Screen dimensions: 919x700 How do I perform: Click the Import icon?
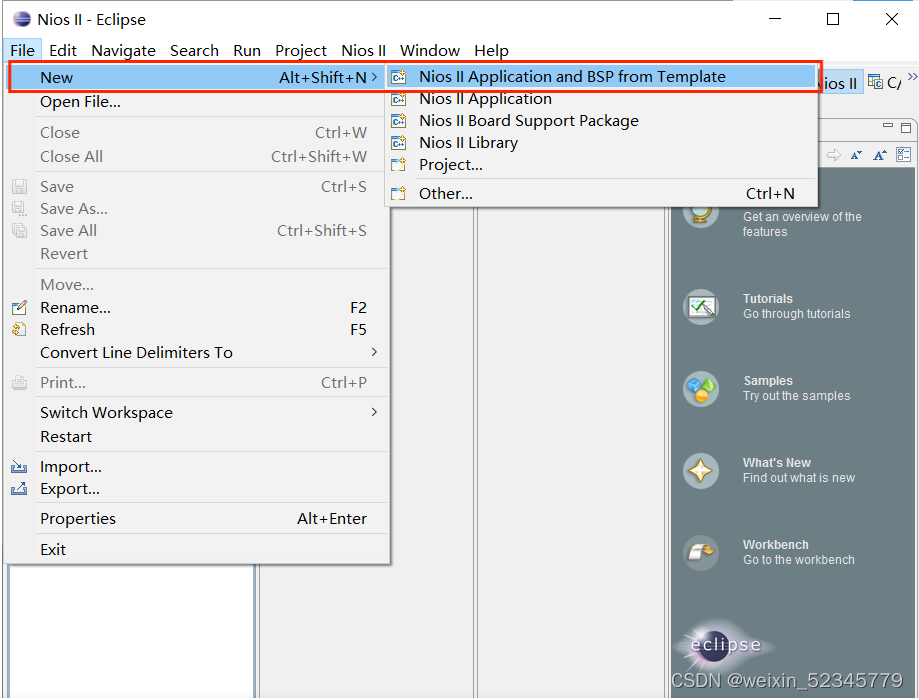[19, 467]
